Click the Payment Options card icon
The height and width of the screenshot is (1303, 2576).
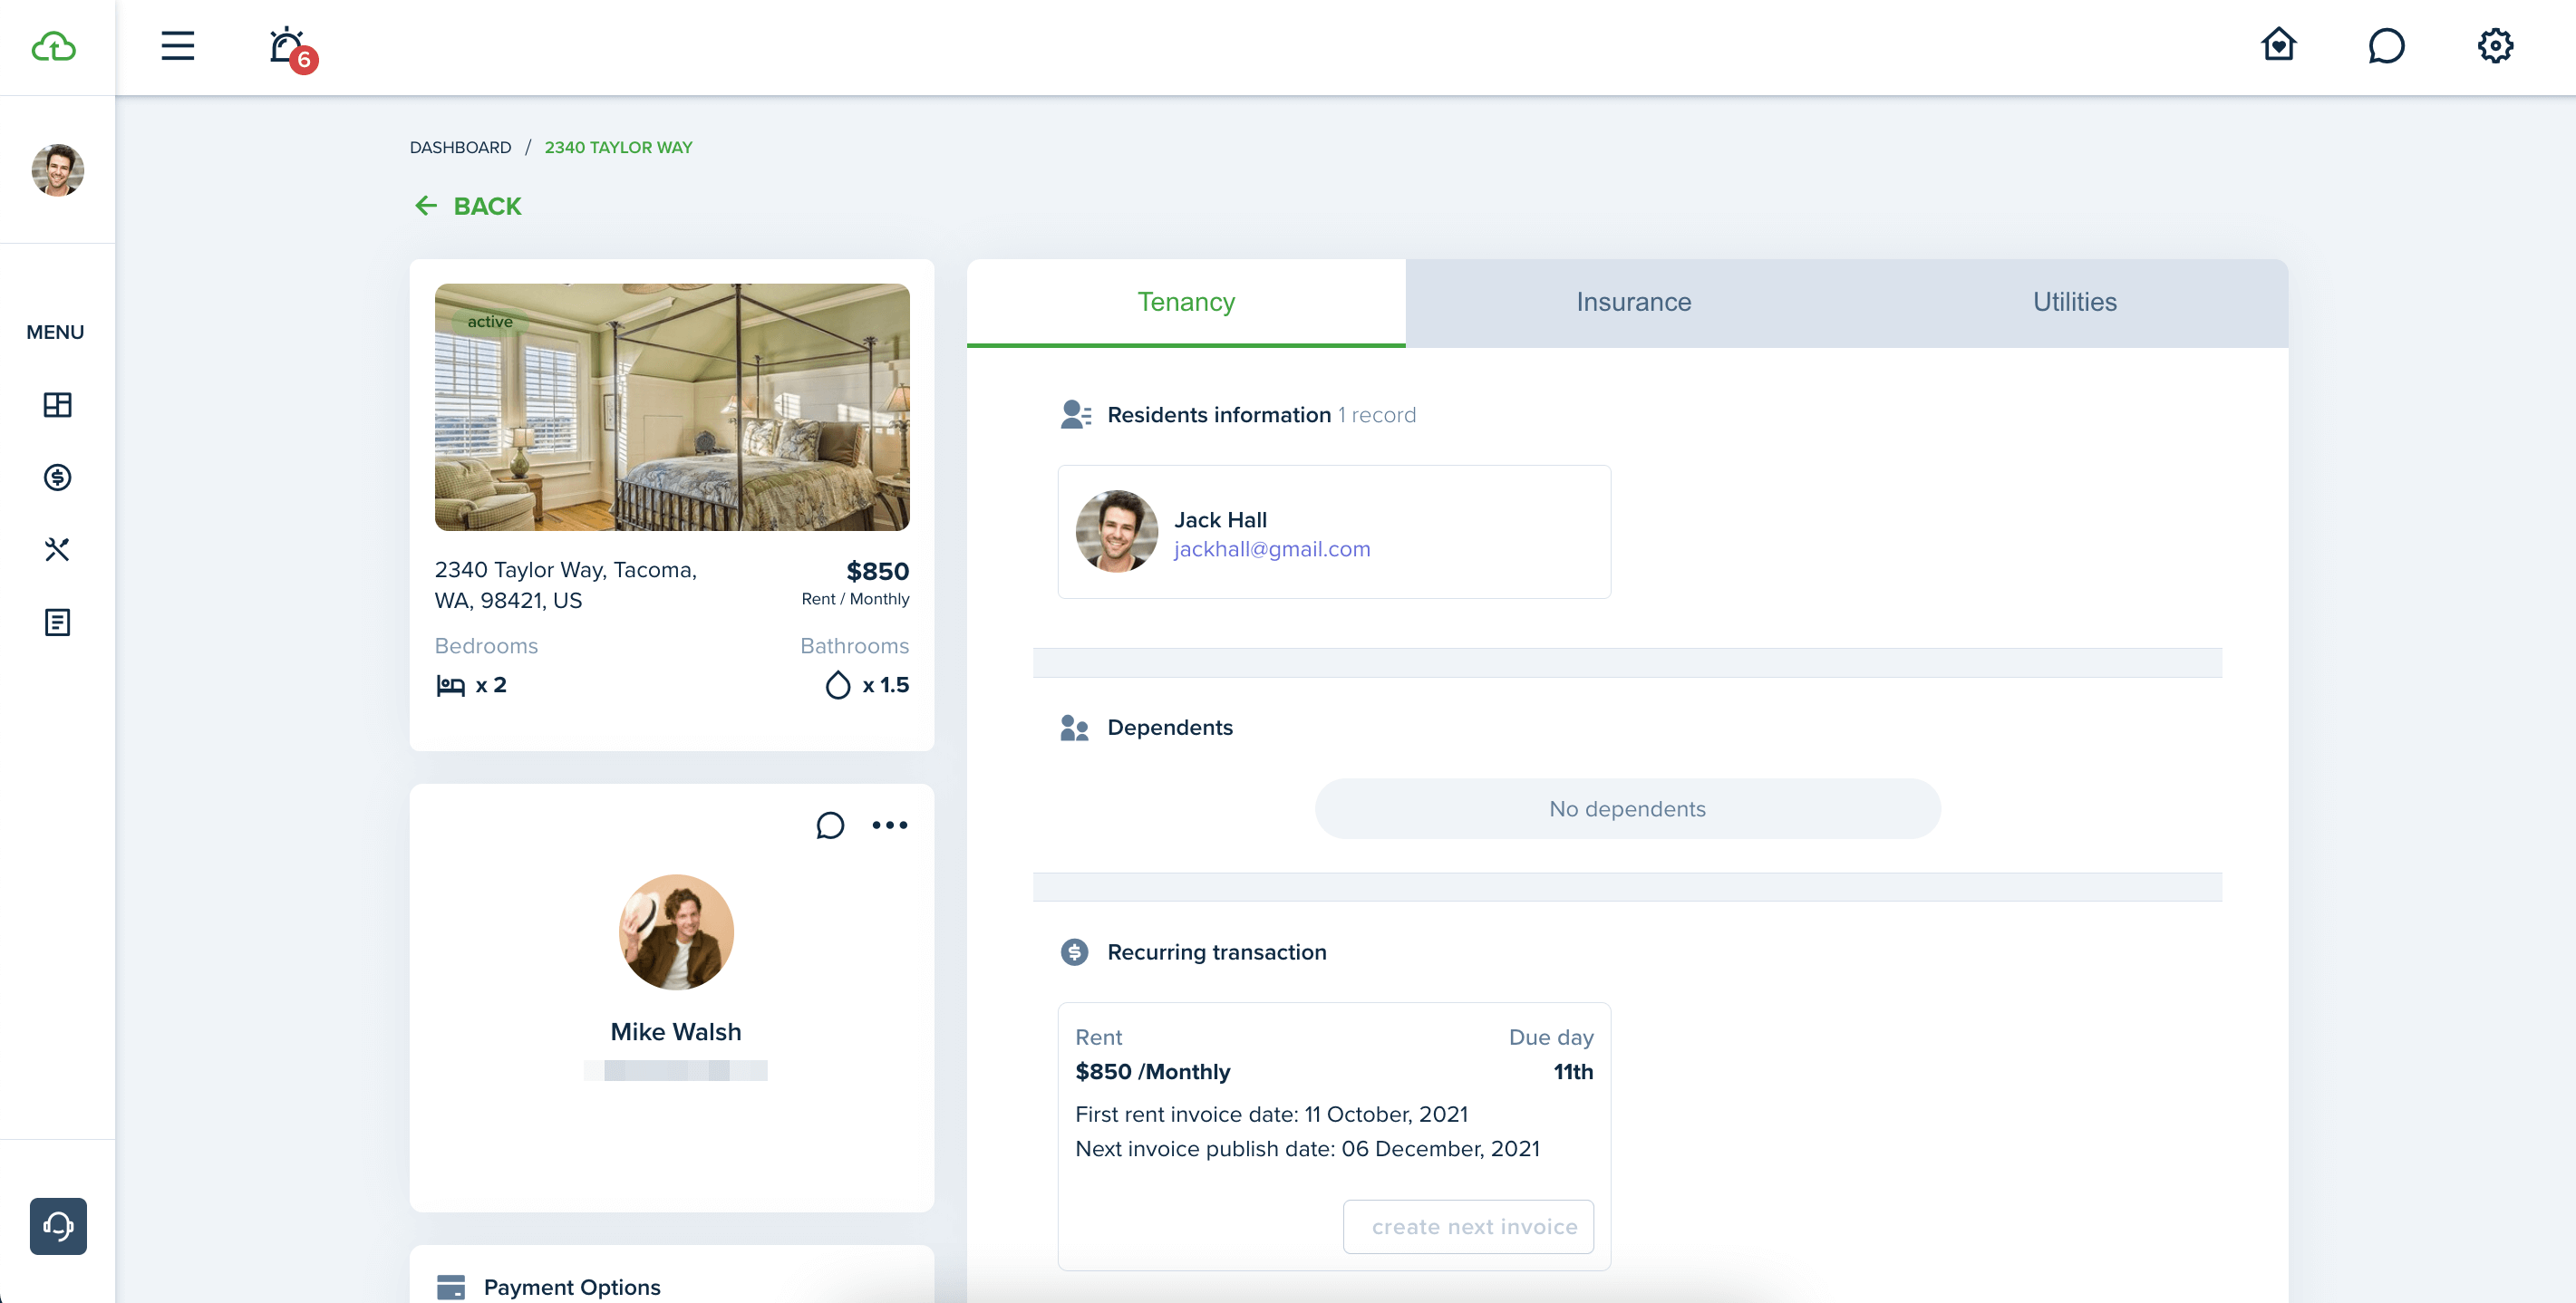451,1287
